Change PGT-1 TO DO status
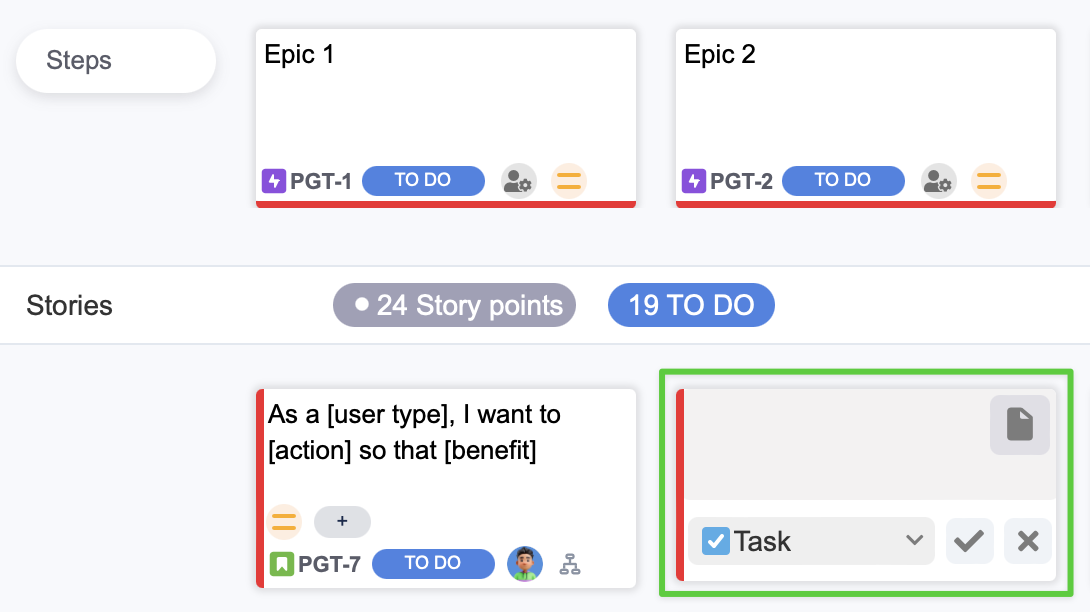 (x=423, y=181)
